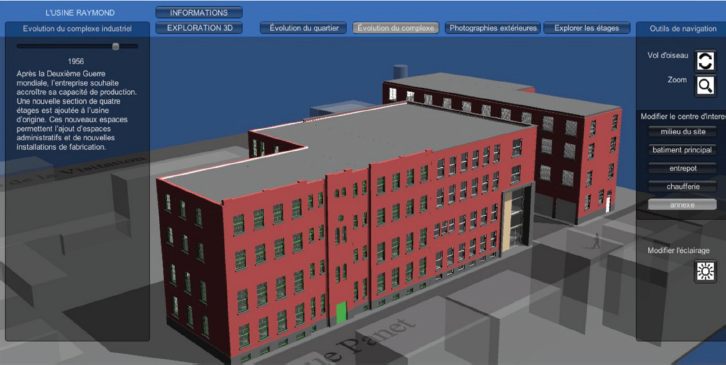The height and width of the screenshot is (365, 726).
Task: Activate the Zoom magnifier icon
Action: coord(705,86)
